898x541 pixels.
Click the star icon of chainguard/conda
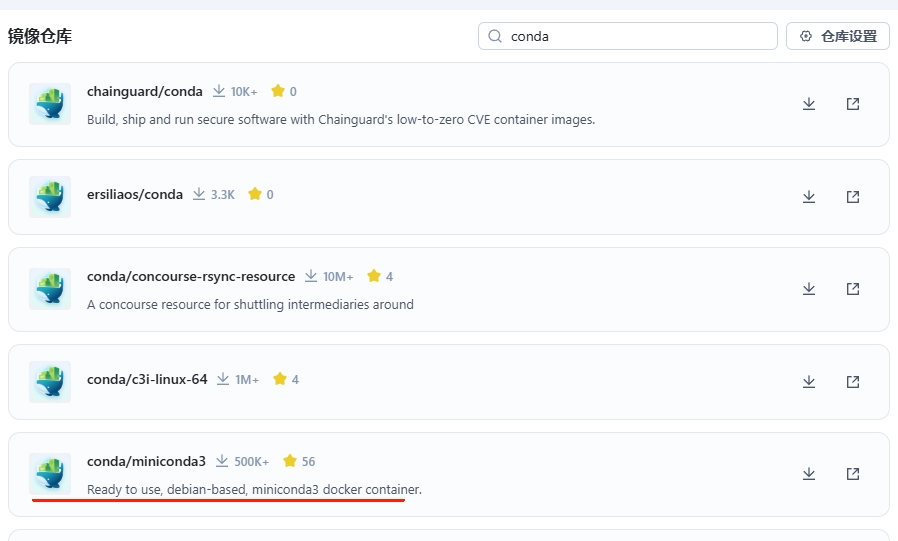[x=278, y=91]
